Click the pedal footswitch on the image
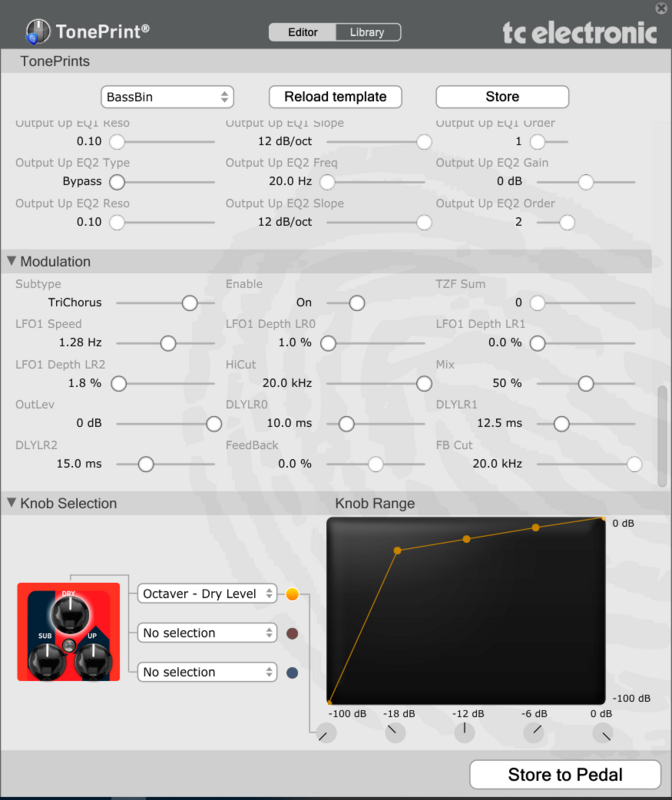Image resolution: width=672 pixels, height=800 pixels. pos(69,645)
